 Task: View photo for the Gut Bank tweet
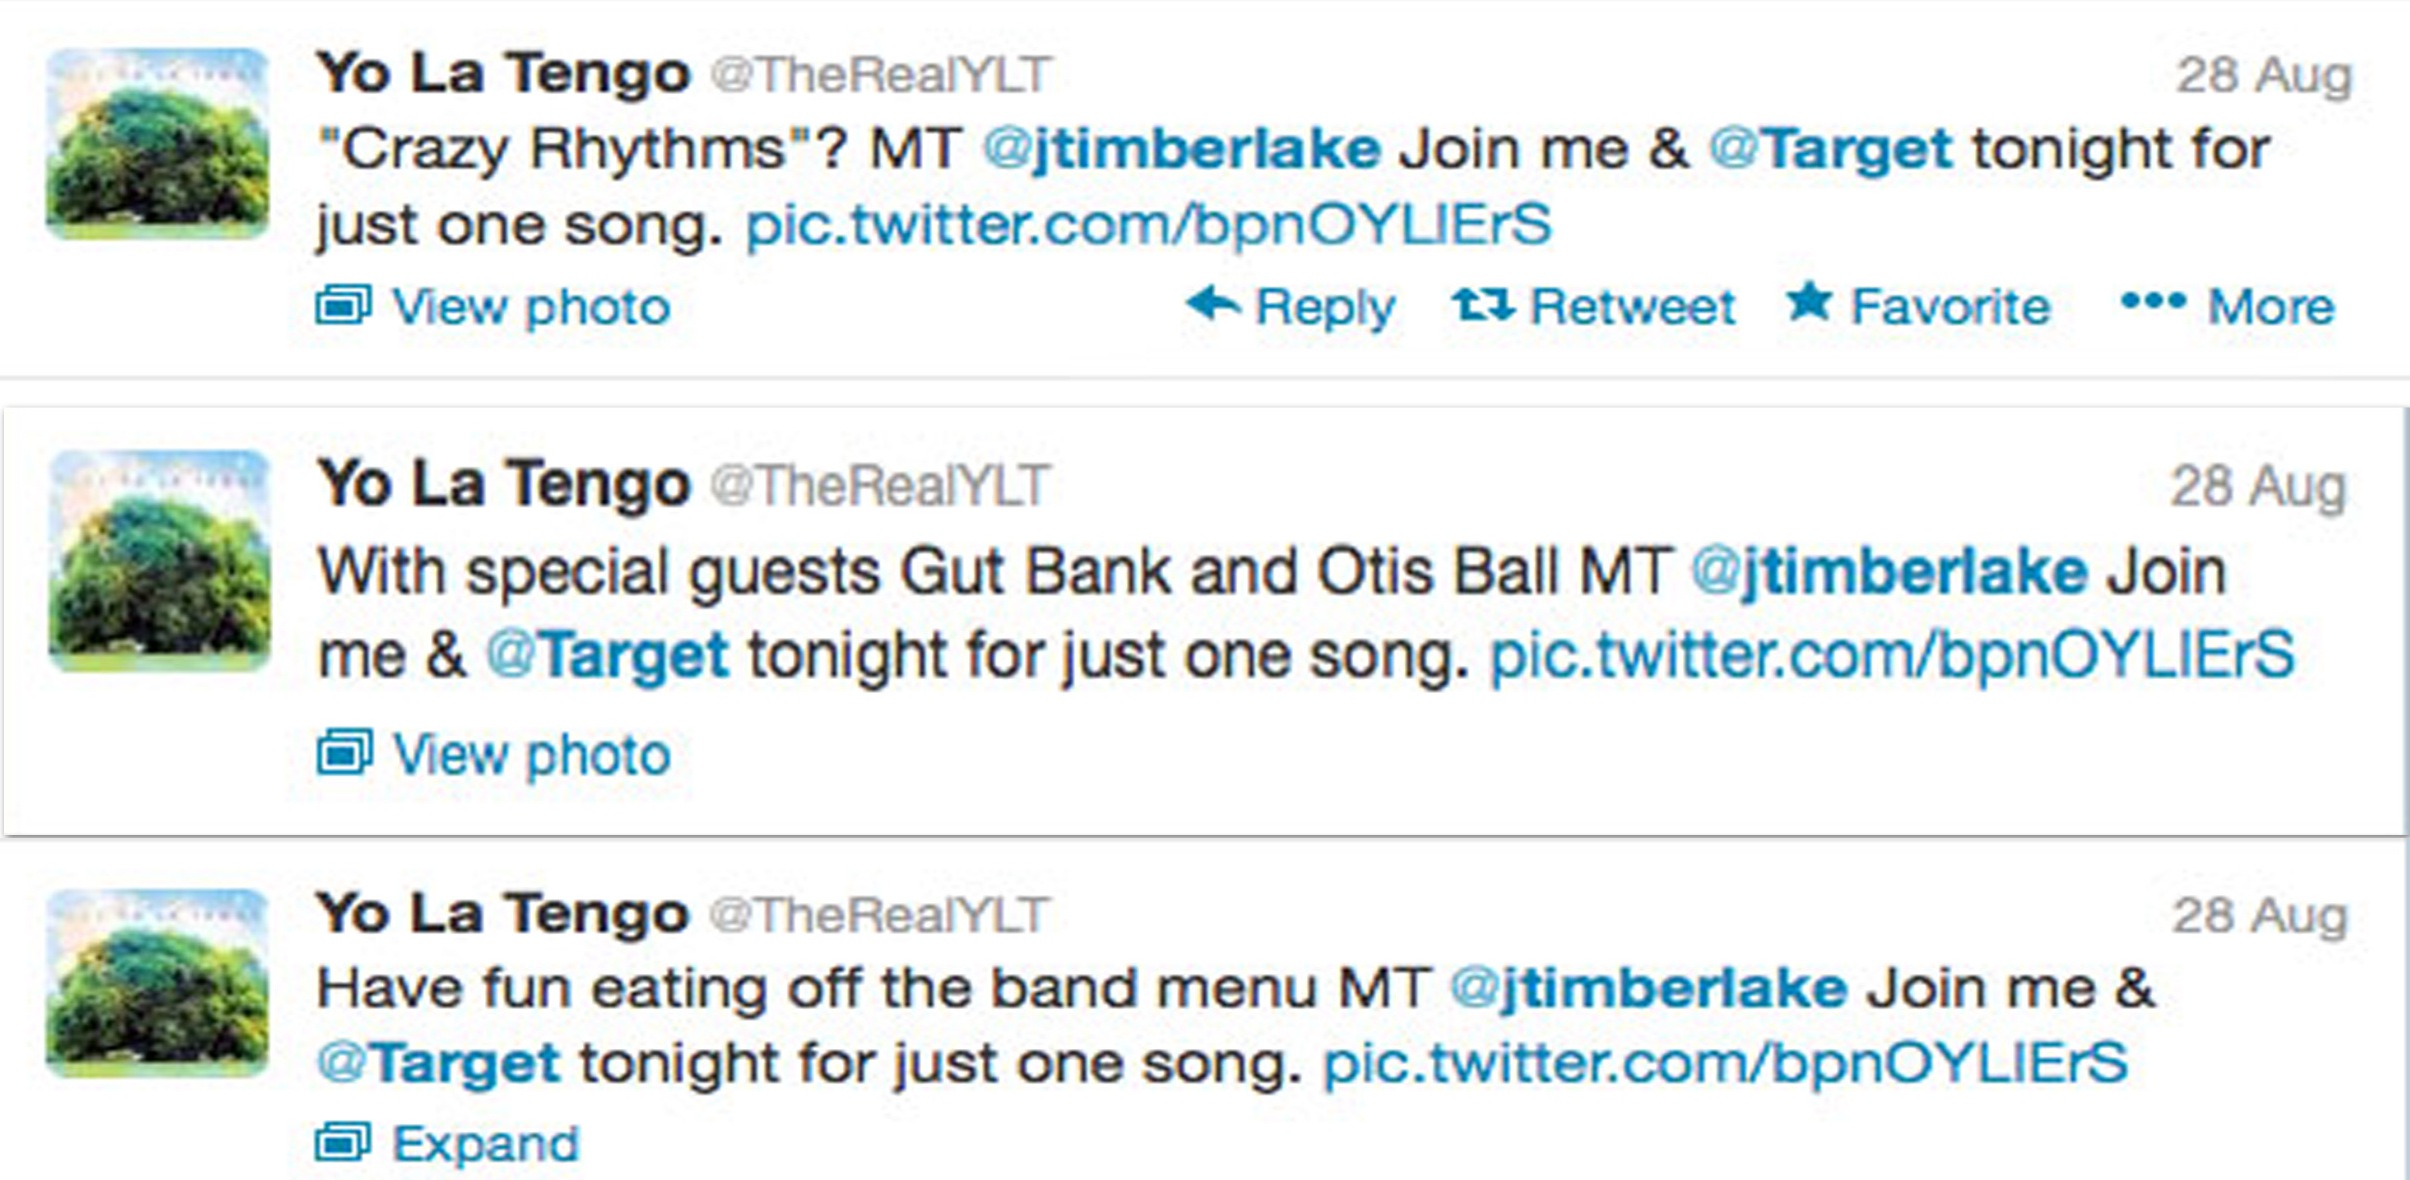tap(531, 754)
